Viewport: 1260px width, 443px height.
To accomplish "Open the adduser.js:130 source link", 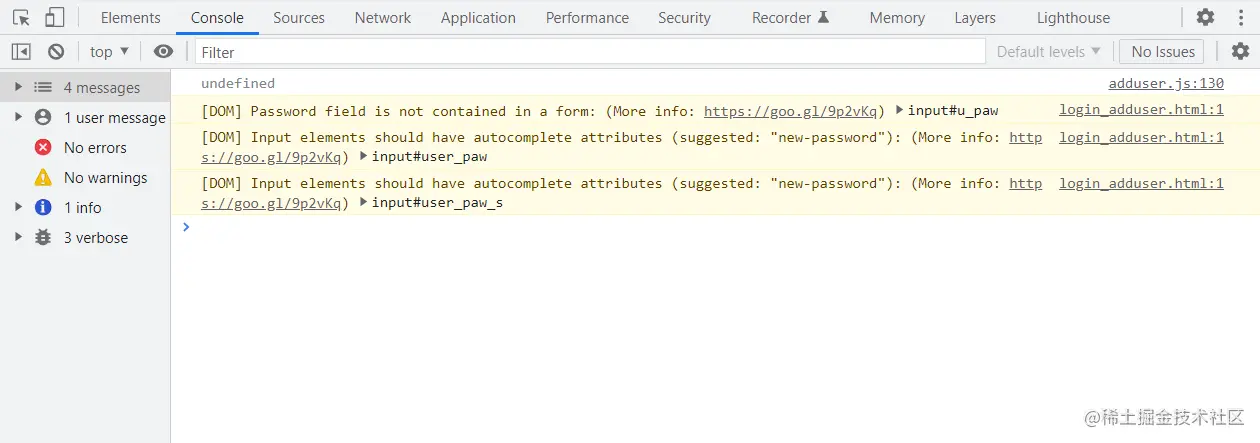I will [1166, 84].
